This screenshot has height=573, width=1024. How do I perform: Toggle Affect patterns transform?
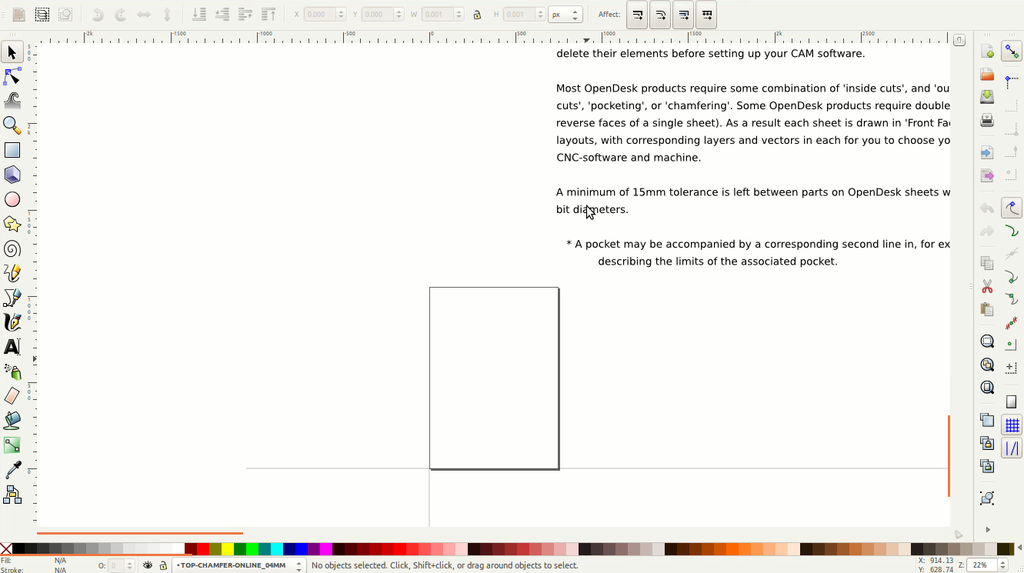(706, 14)
